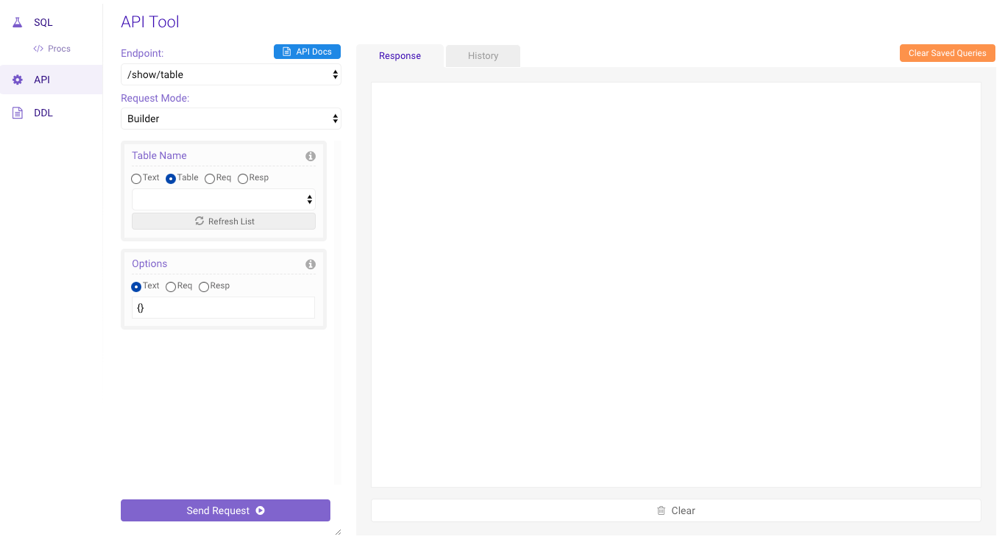Switch to the History tab
Image resolution: width=1000 pixels, height=536 pixels.
click(x=483, y=56)
